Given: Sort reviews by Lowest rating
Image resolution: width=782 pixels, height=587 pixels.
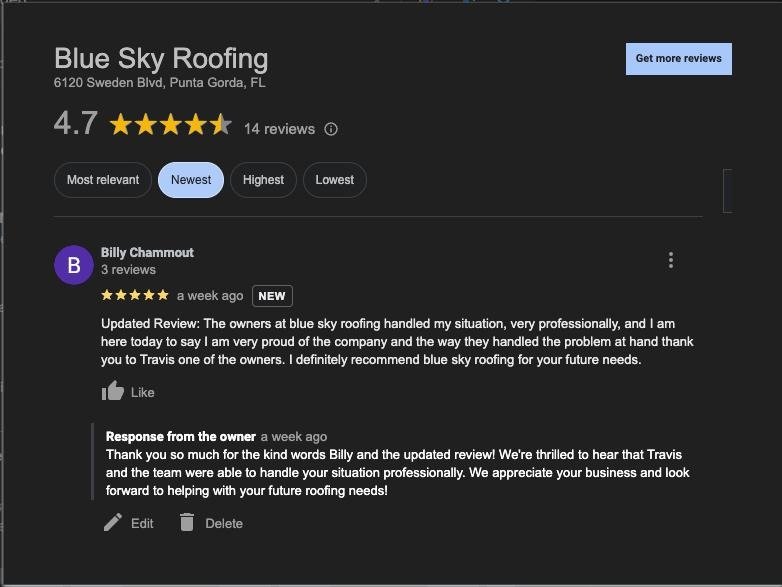Looking at the screenshot, I should click(x=335, y=180).
